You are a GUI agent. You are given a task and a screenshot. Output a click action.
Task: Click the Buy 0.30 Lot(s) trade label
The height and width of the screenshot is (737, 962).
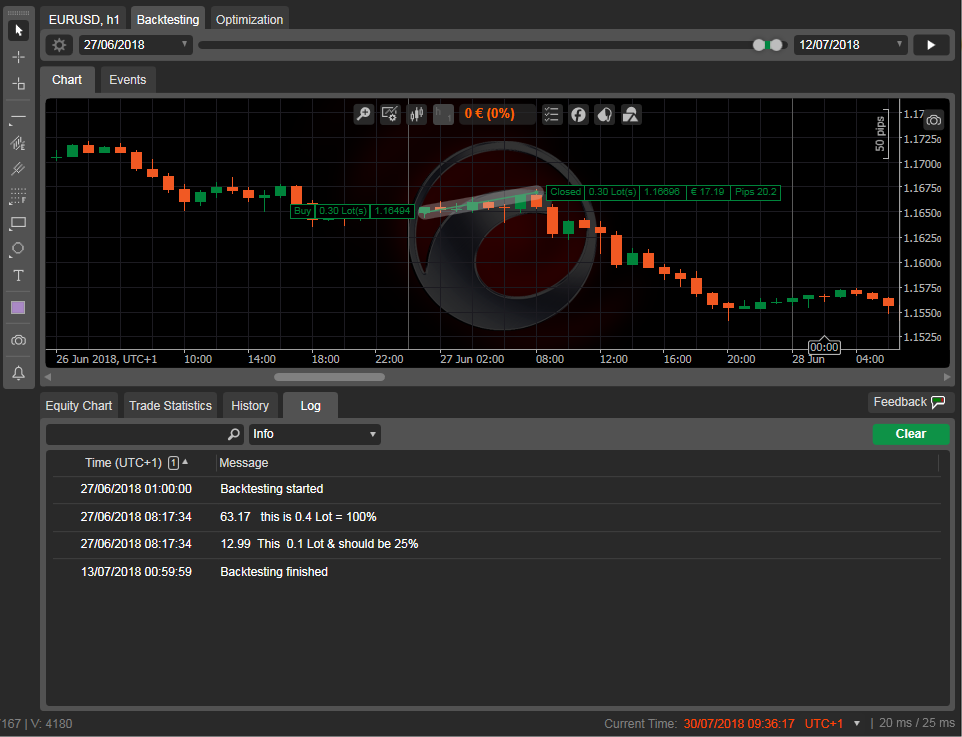coord(352,211)
